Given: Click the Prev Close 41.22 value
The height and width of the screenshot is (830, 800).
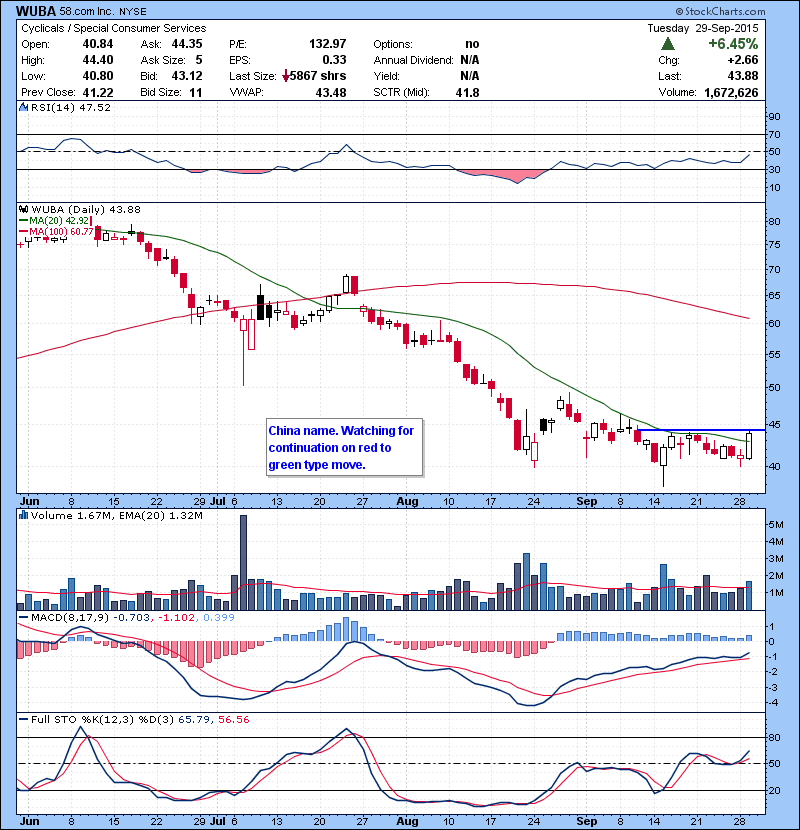Looking at the screenshot, I should (98, 93).
